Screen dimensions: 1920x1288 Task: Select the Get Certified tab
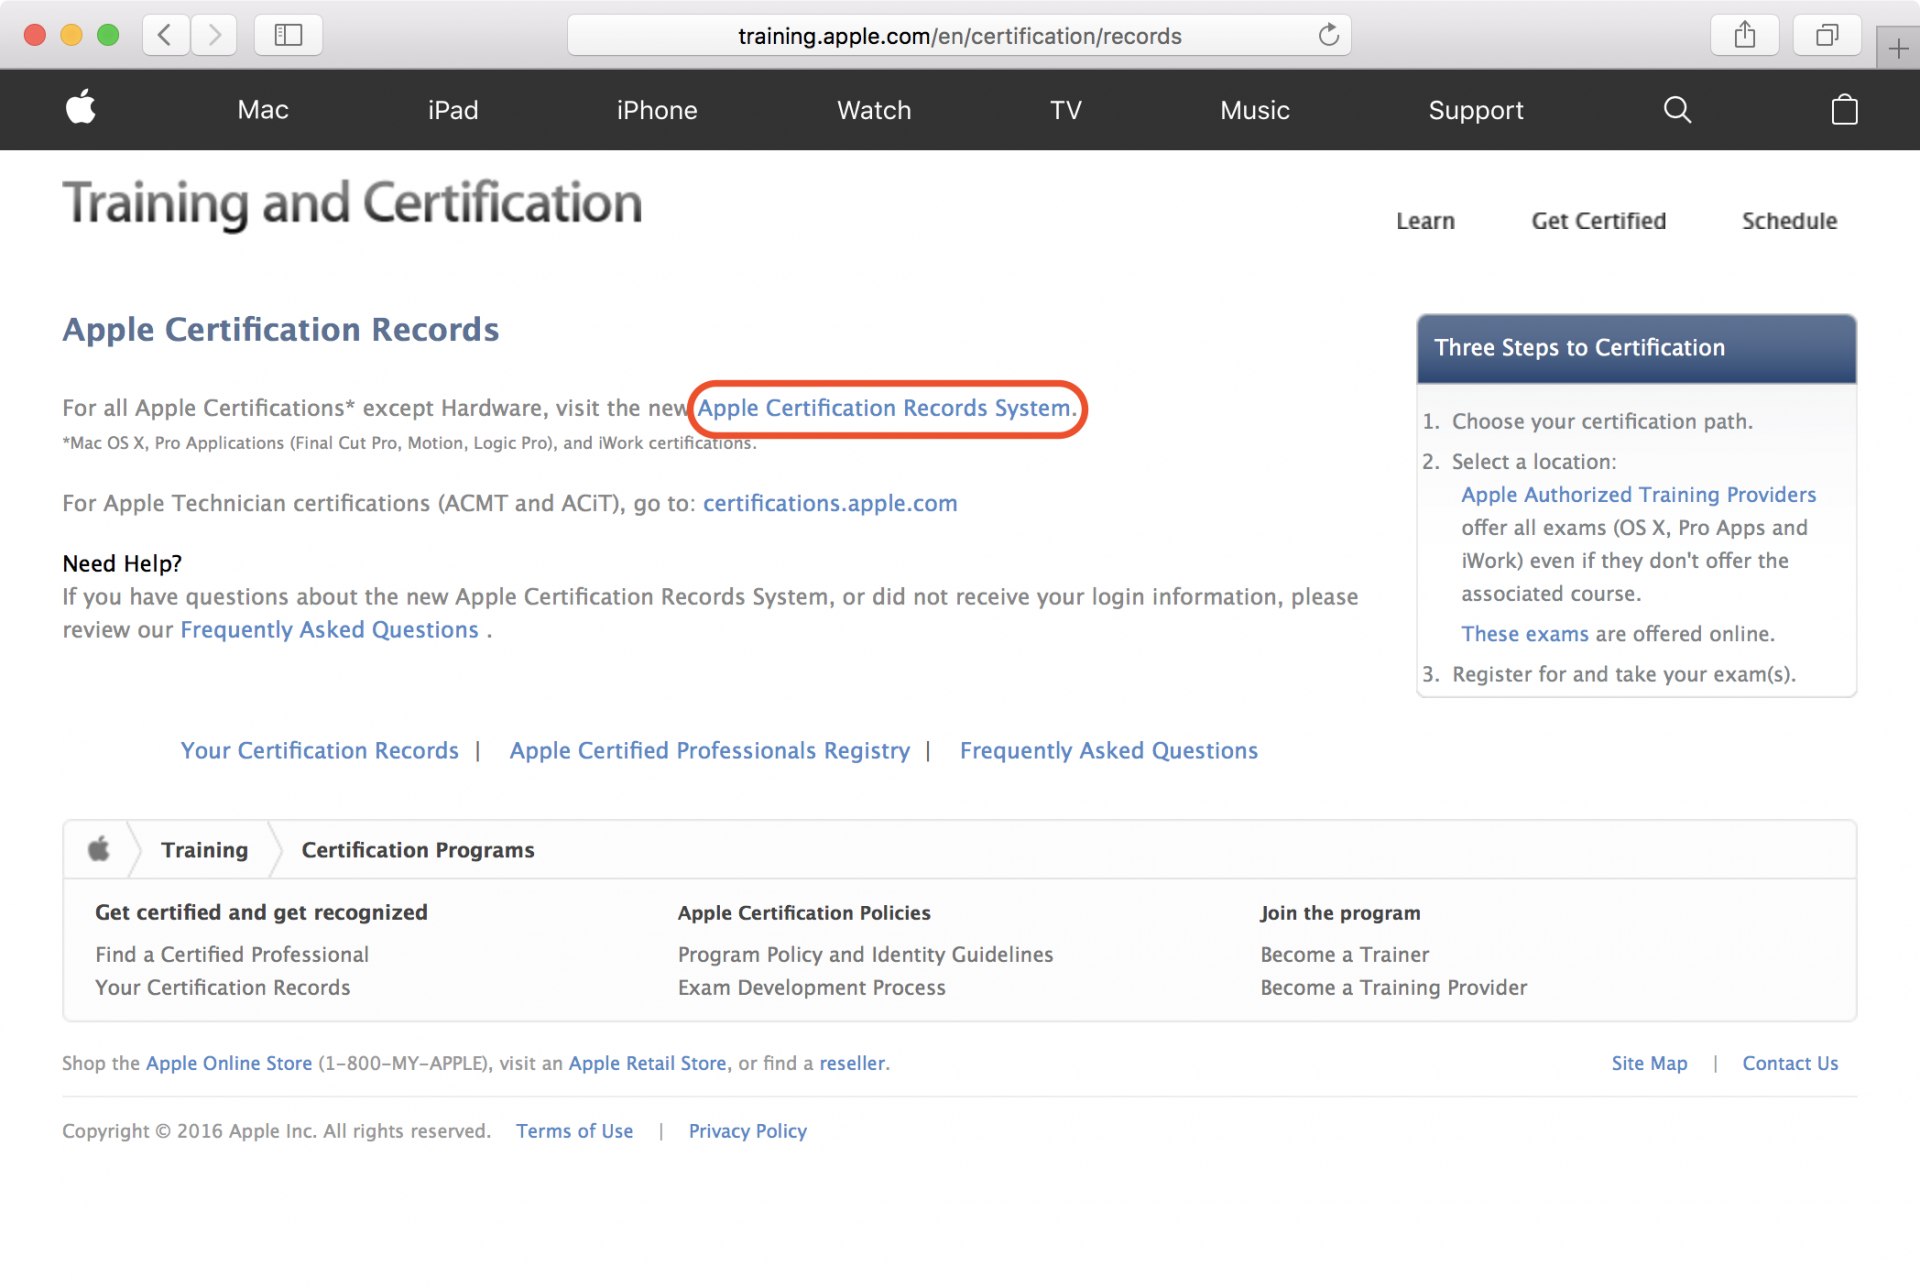tap(1598, 221)
